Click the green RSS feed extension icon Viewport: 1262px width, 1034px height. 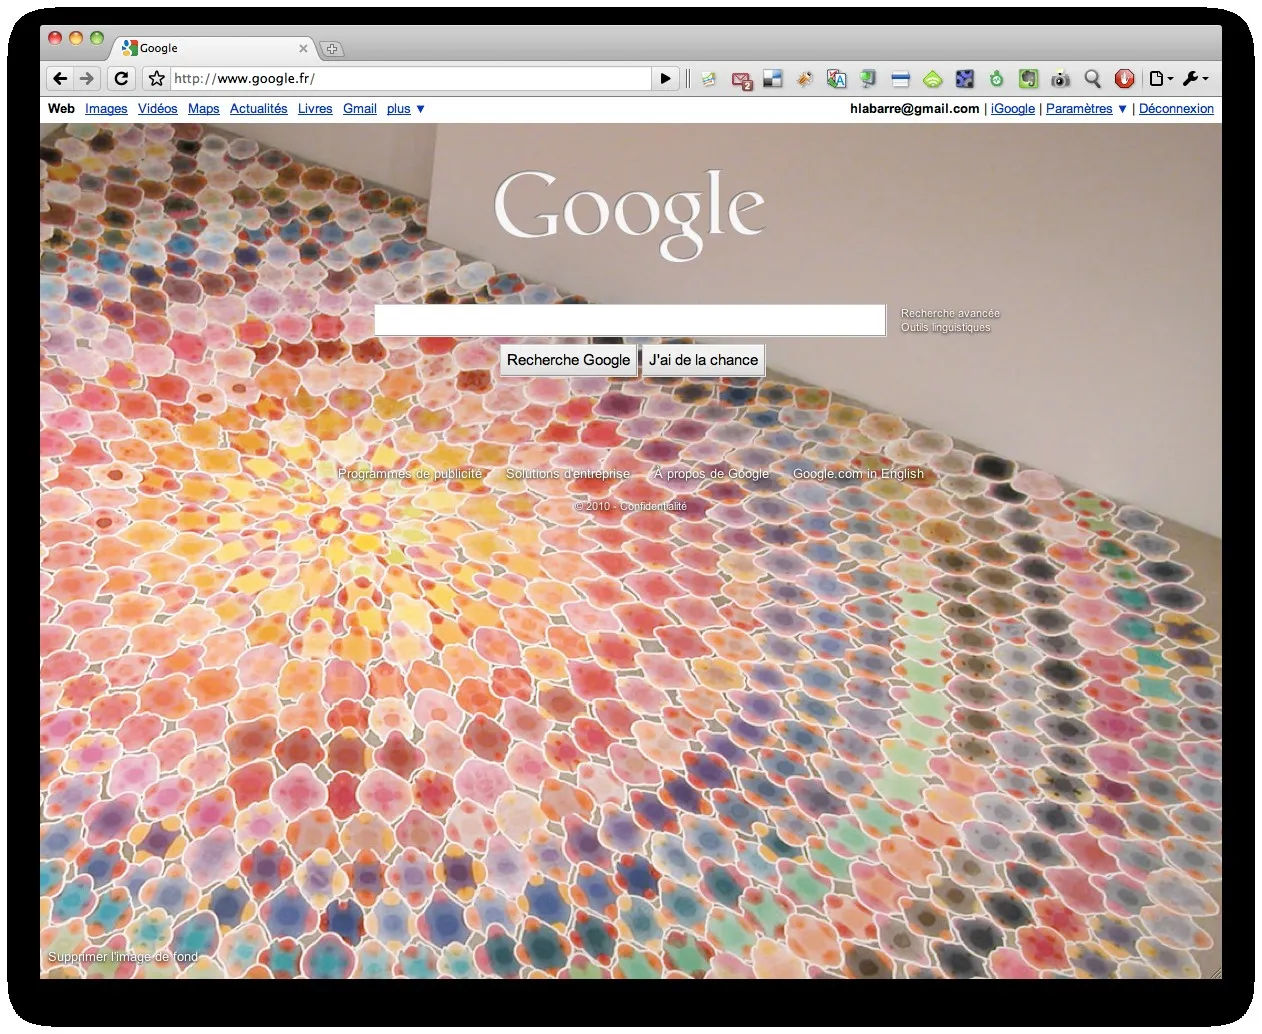point(932,79)
